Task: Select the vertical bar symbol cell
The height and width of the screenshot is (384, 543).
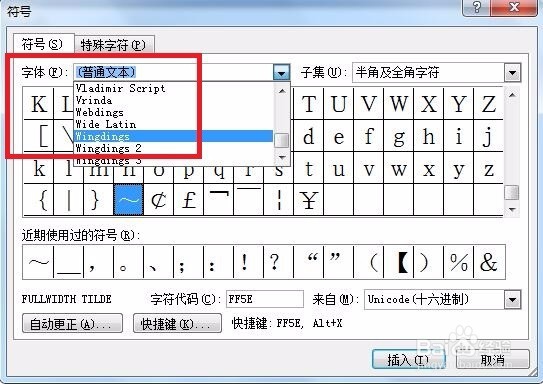Action: coord(69,200)
